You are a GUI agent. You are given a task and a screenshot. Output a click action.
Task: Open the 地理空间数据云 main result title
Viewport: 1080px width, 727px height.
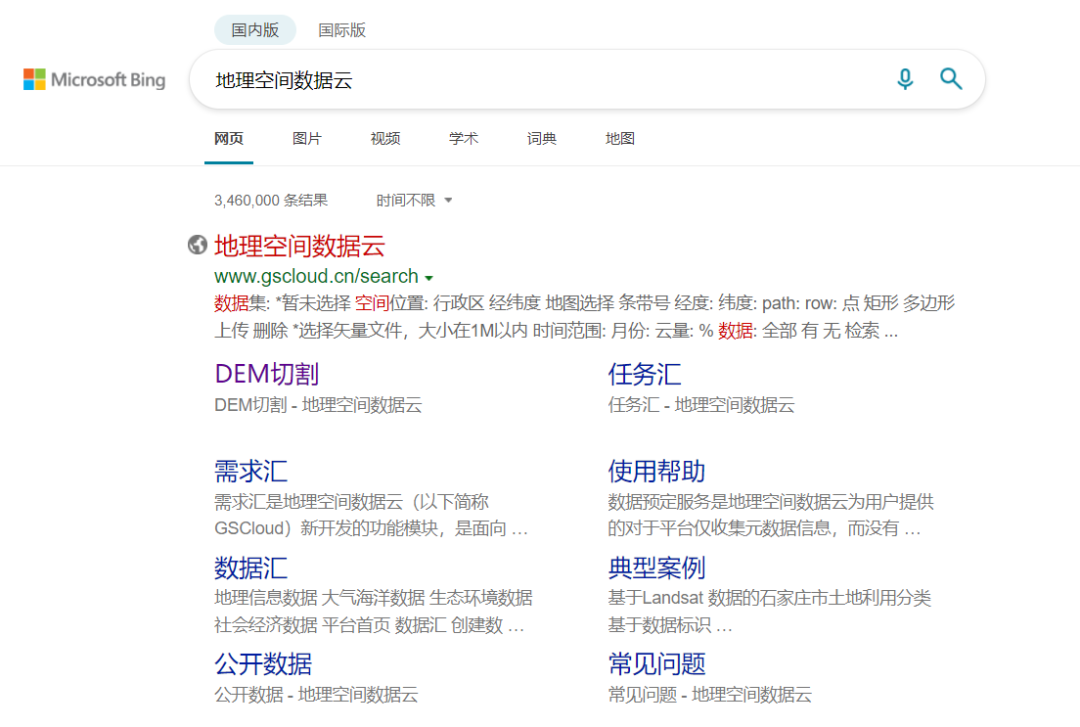[x=300, y=245]
